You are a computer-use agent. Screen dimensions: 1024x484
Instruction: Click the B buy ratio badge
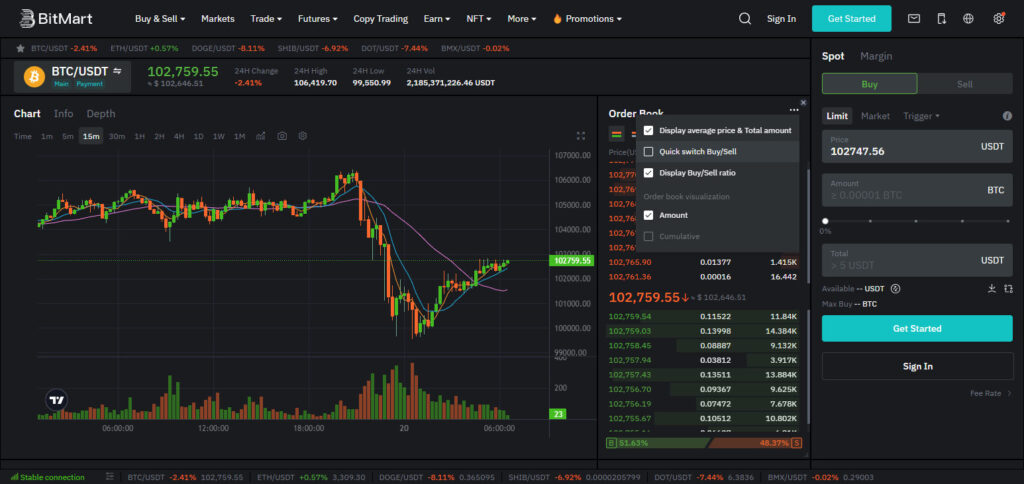611,443
